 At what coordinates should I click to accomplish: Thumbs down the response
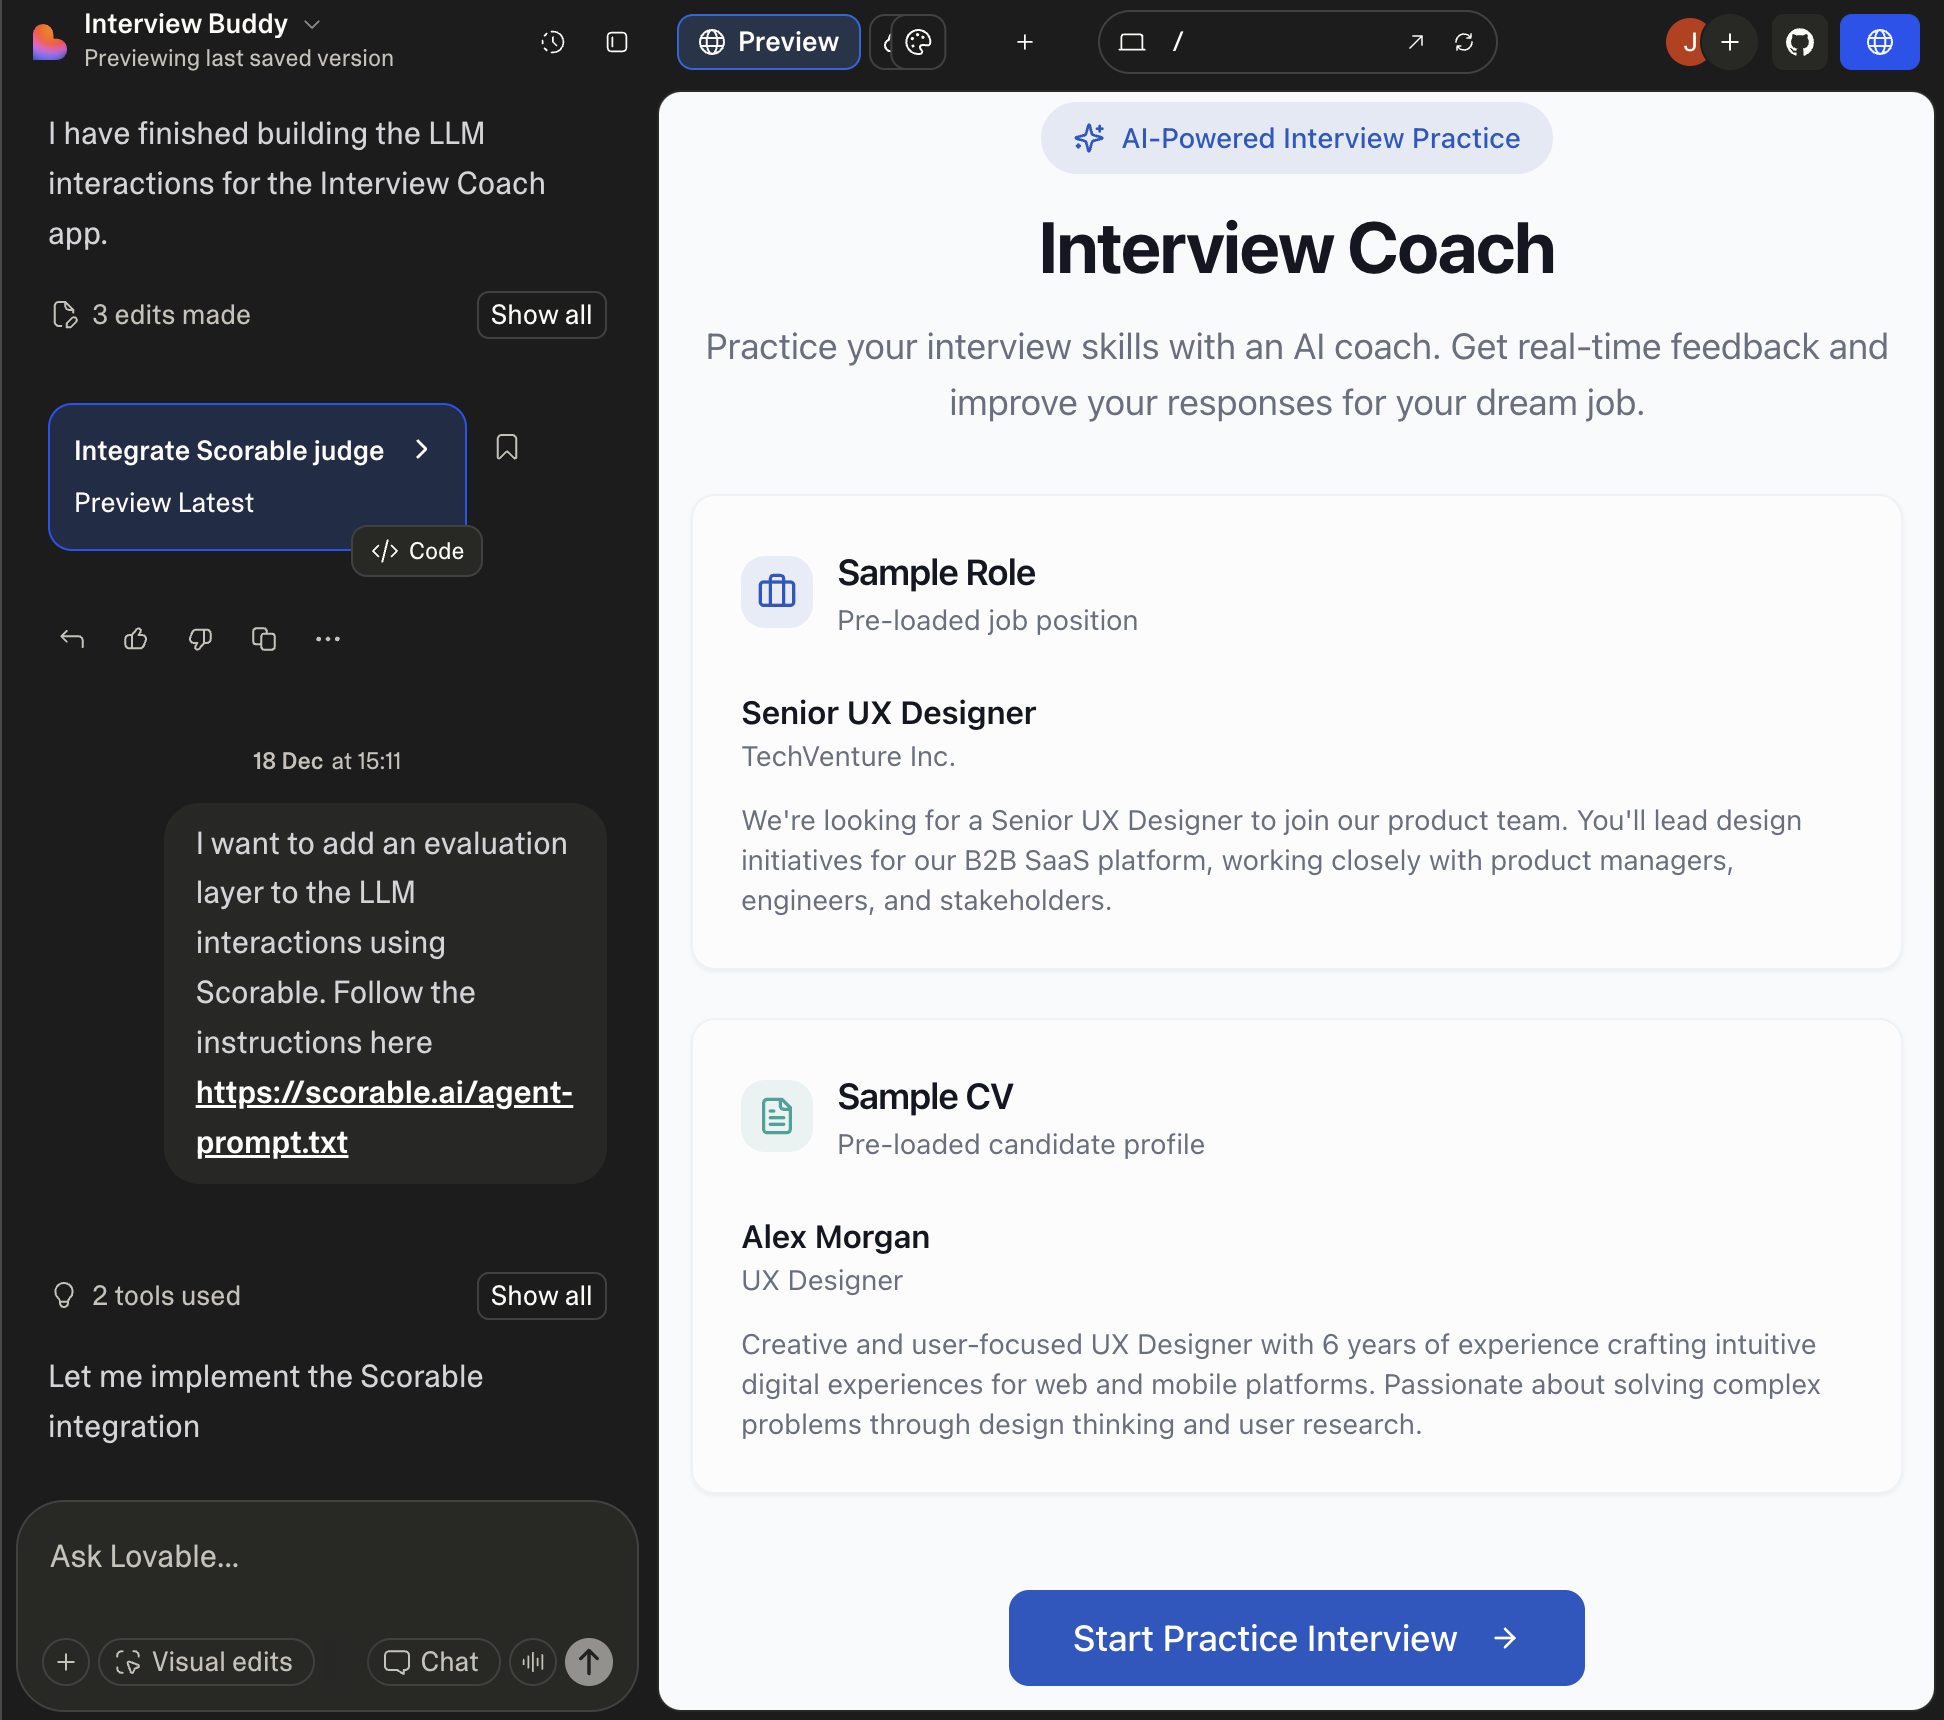[x=200, y=639]
